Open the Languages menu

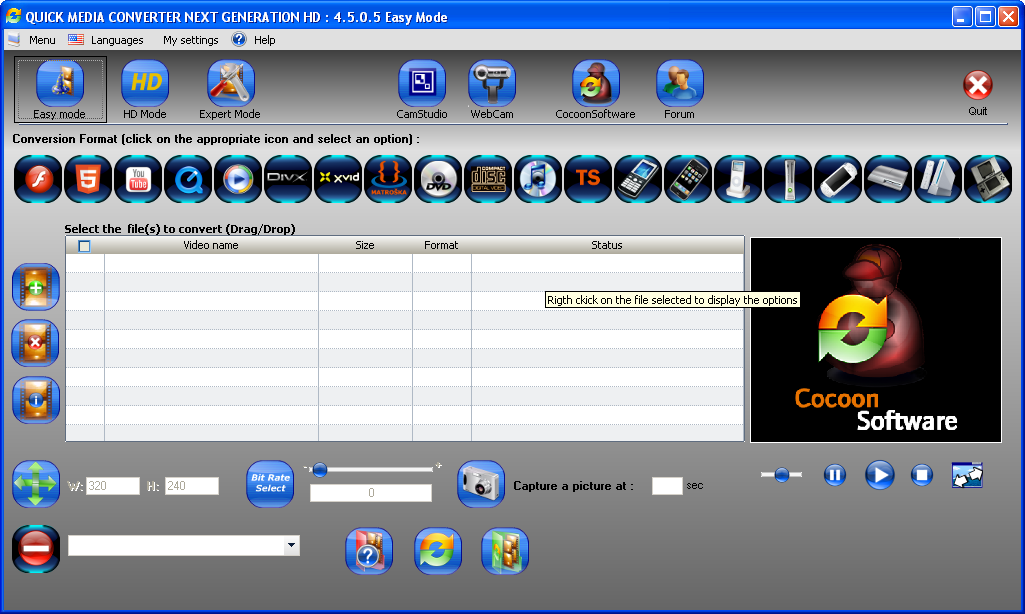(x=116, y=40)
